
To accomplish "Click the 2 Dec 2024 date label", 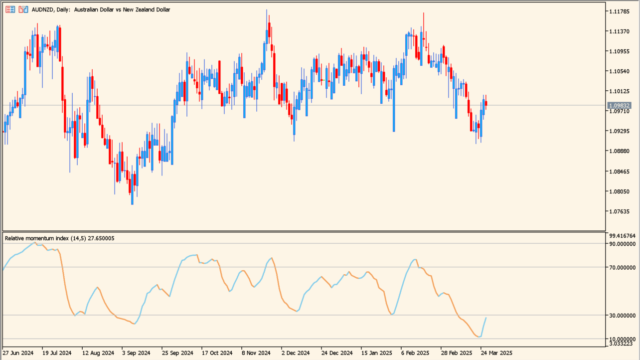I will coord(295,353).
